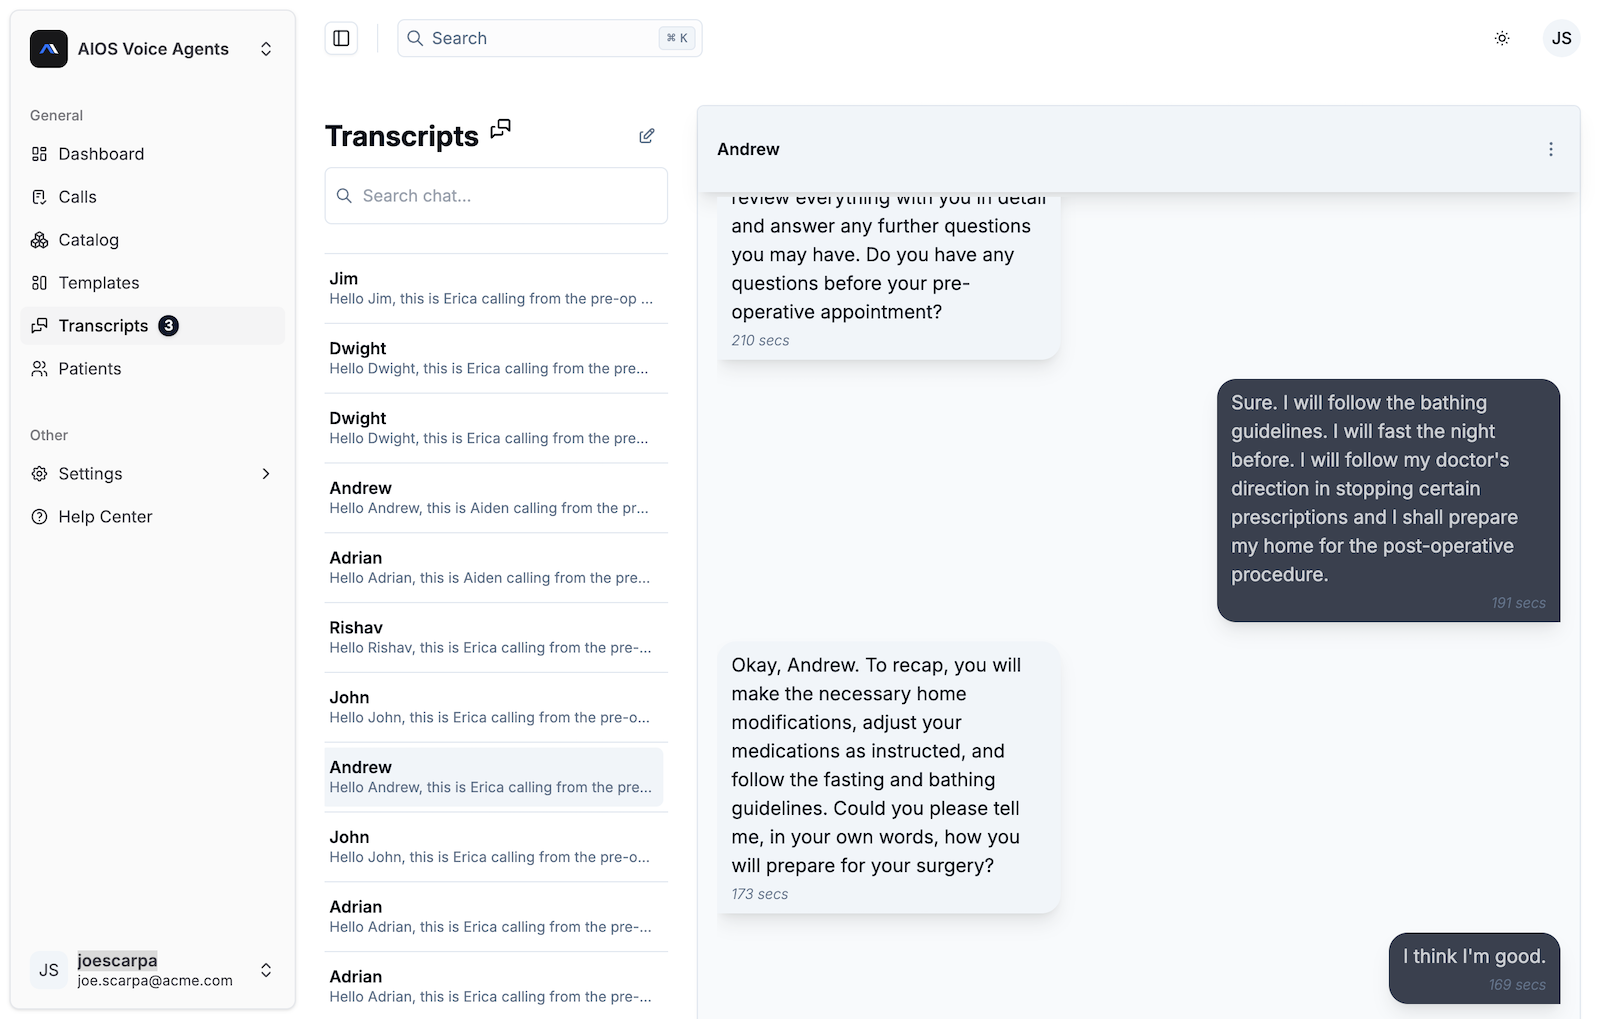Click the new chat compose icon
Viewport: 1600px width, 1019px height.
click(x=646, y=136)
